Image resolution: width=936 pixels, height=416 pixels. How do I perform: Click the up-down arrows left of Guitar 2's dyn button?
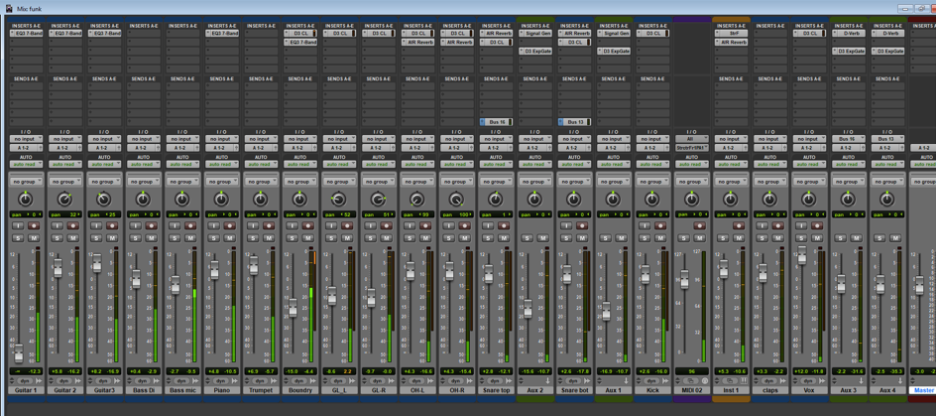click(x=52, y=380)
